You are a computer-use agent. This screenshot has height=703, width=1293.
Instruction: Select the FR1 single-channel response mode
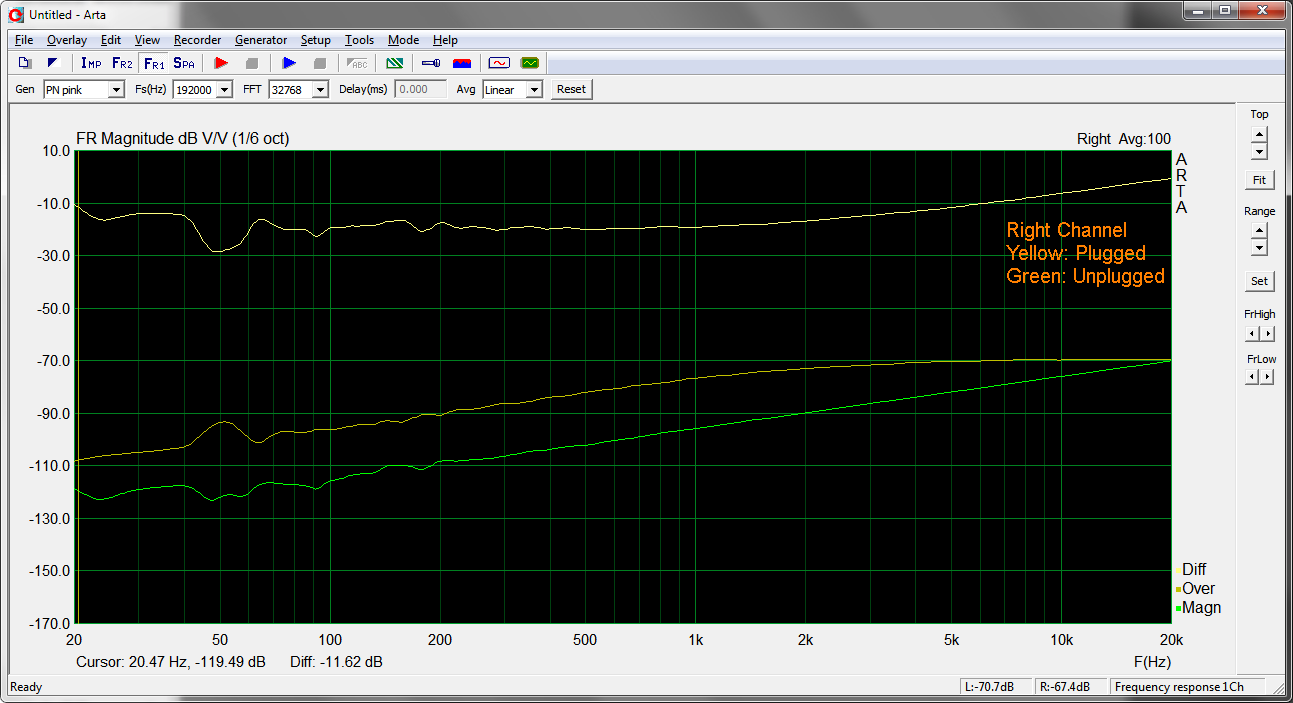pyautogui.click(x=153, y=63)
